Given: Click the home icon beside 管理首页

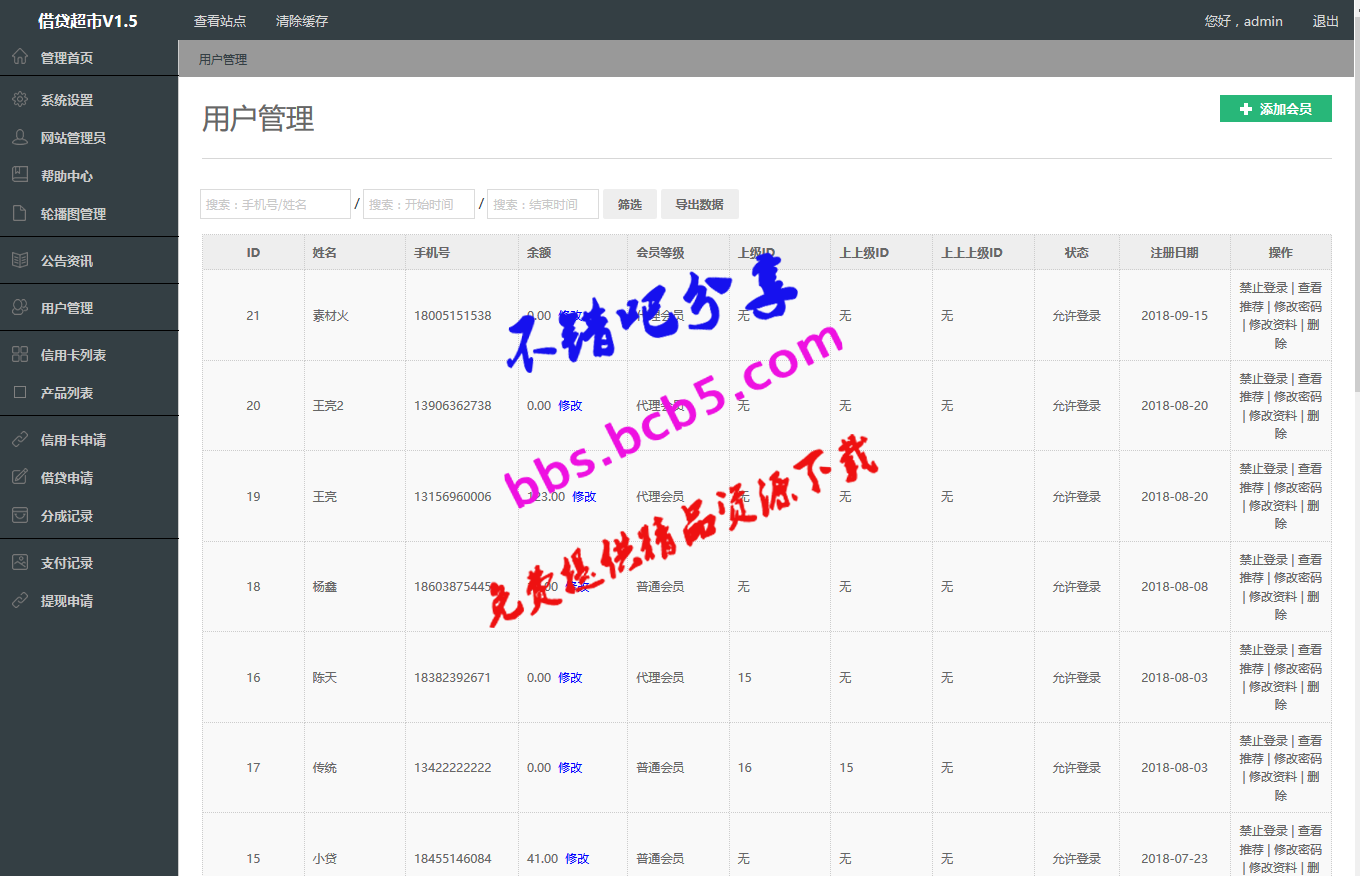Looking at the screenshot, I should [x=20, y=57].
